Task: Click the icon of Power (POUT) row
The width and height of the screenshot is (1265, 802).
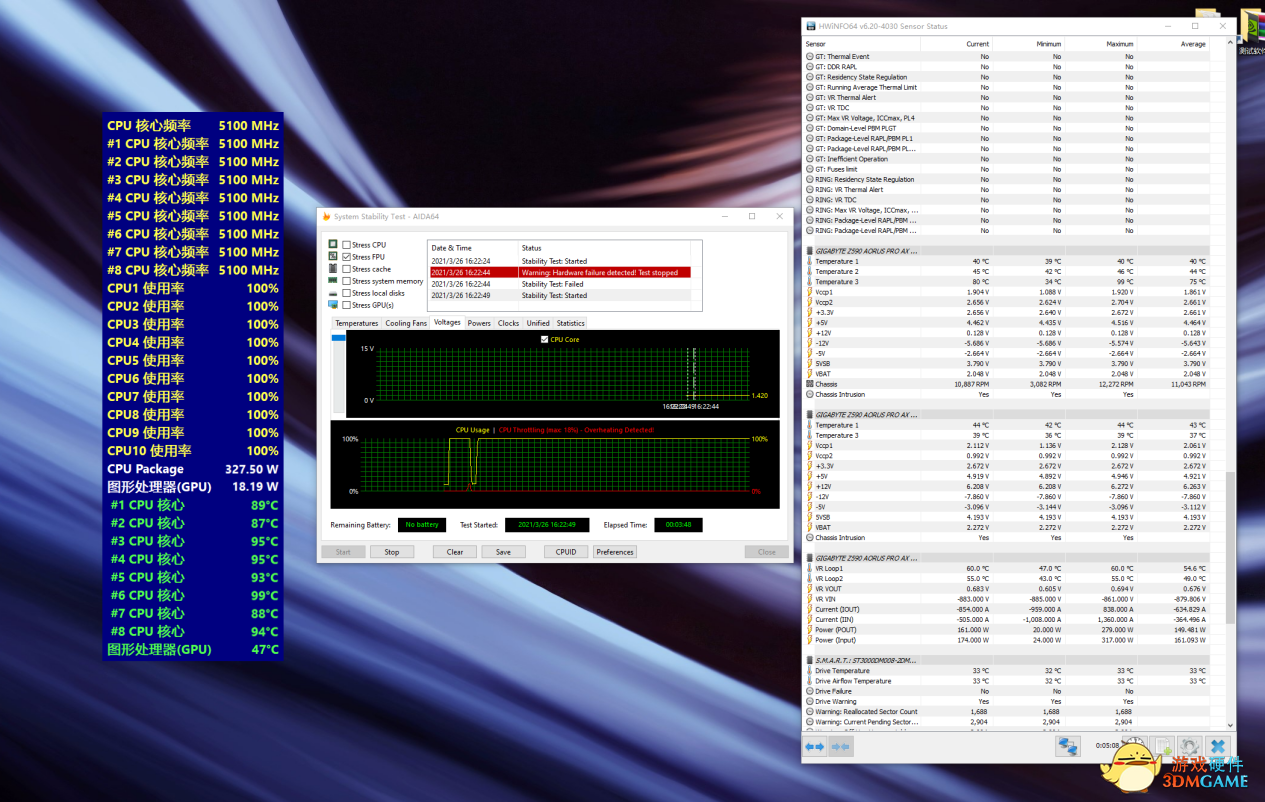Action: coord(809,630)
